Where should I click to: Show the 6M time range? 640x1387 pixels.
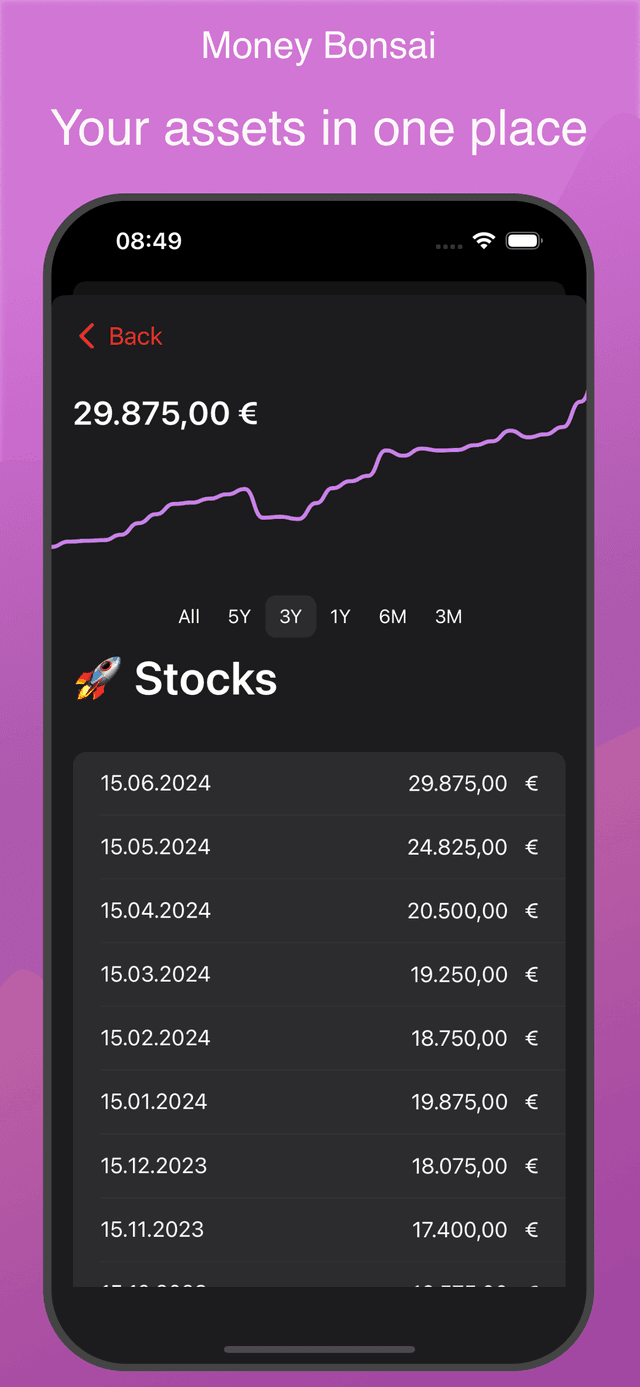(x=392, y=617)
